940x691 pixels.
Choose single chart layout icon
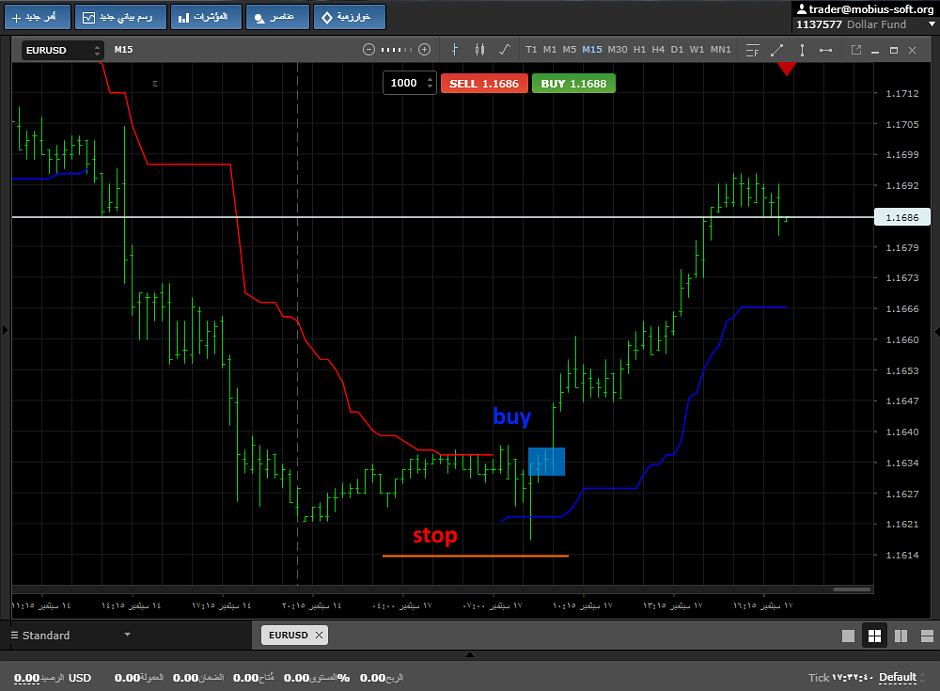(x=848, y=636)
